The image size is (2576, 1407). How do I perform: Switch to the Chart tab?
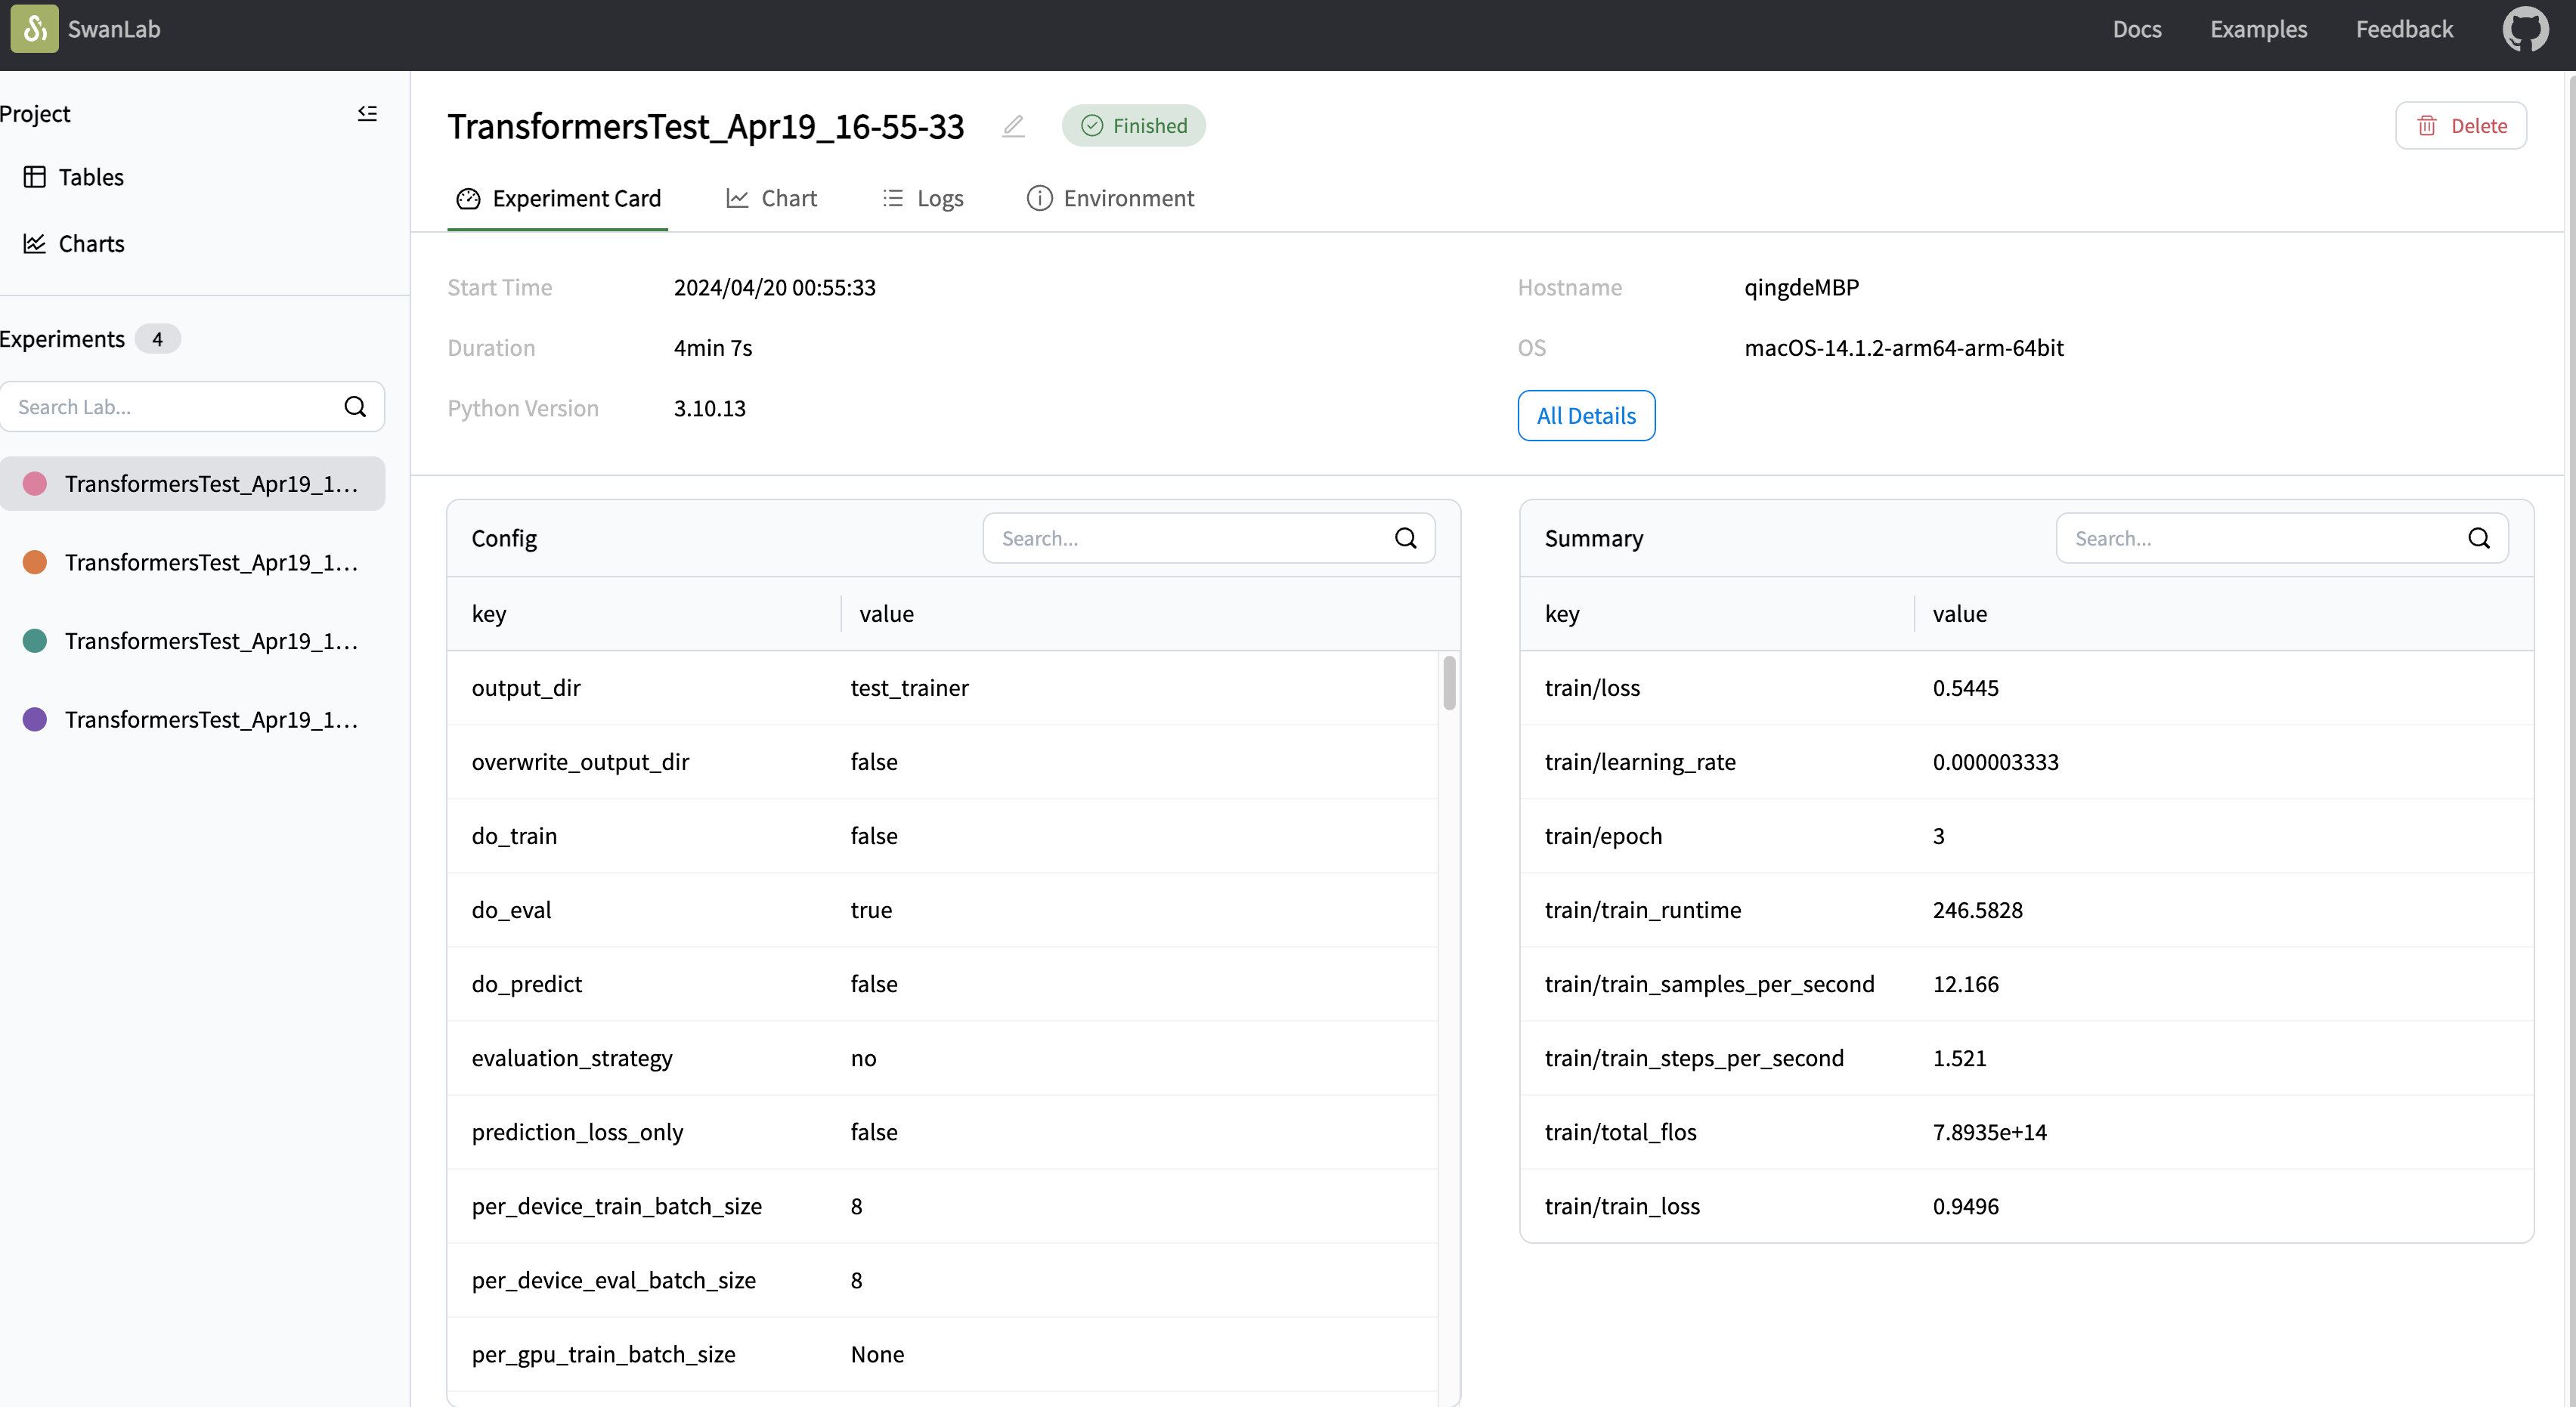pos(771,198)
